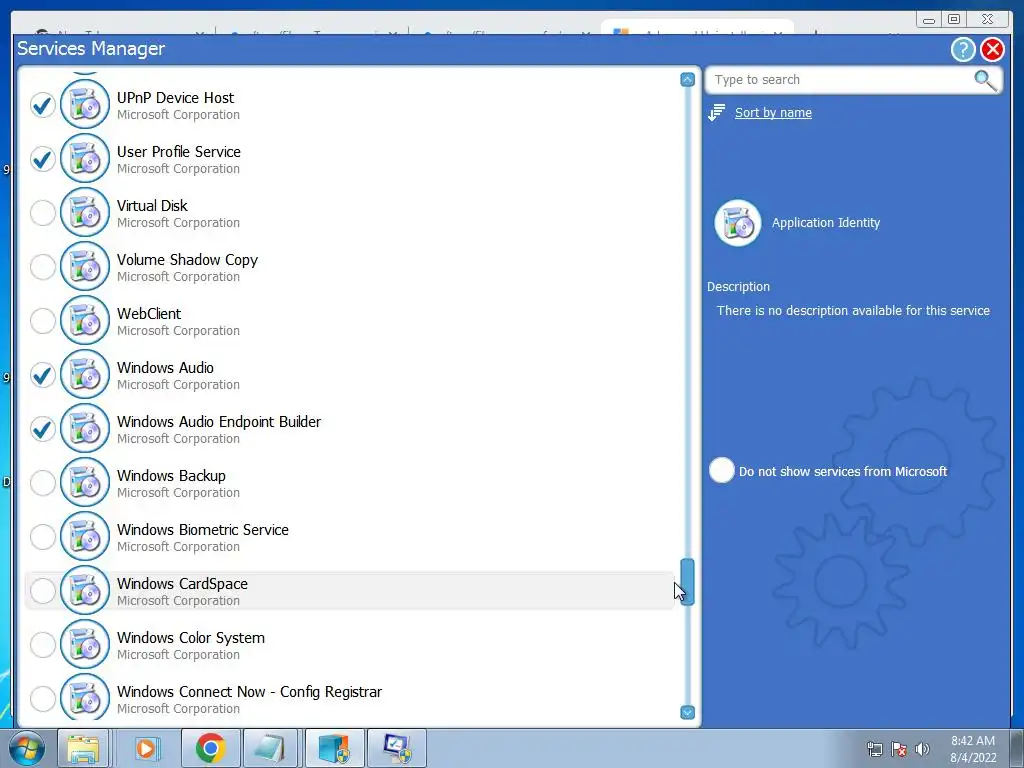Image resolution: width=1024 pixels, height=768 pixels.
Task: Click the Application Identity icon in details panel
Action: pos(738,223)
